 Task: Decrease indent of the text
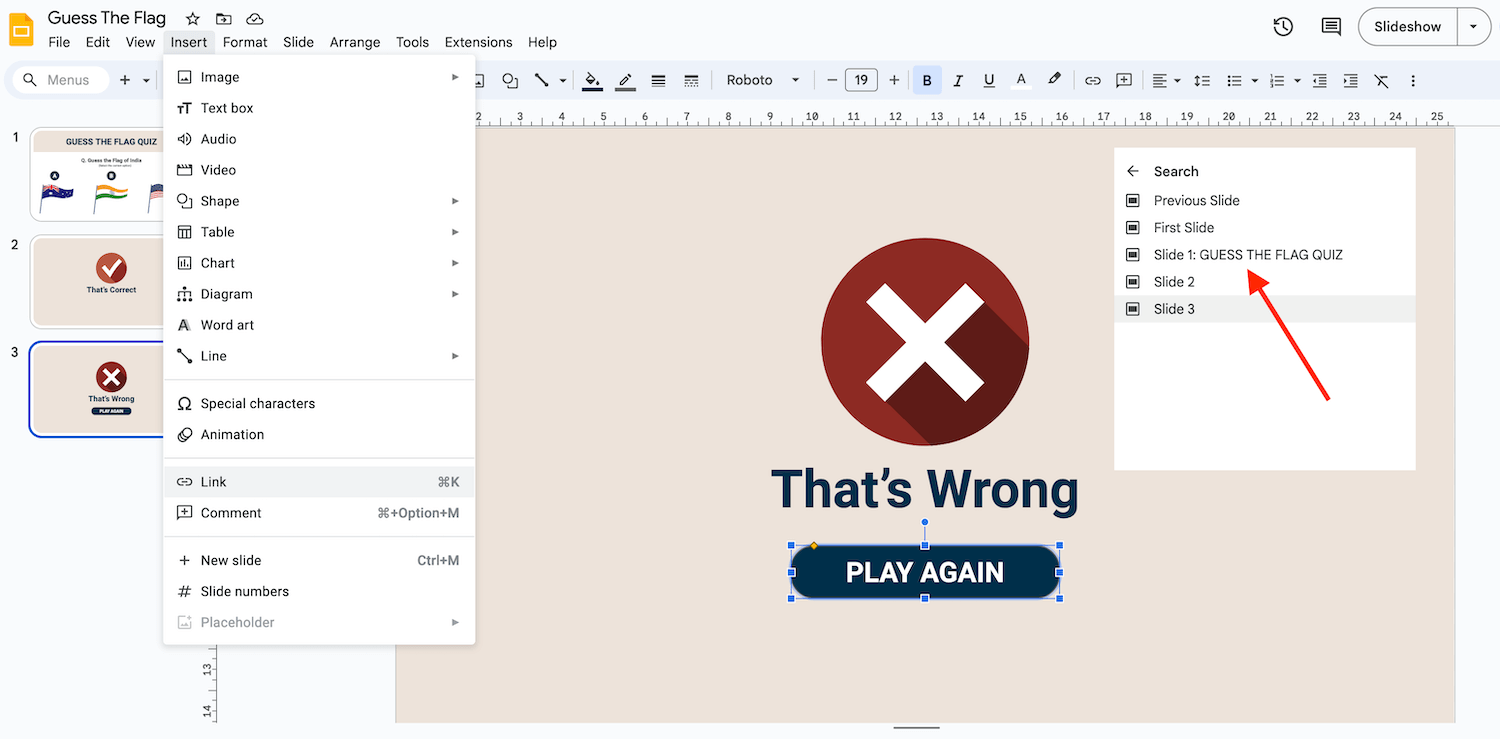coord(1320,80)
